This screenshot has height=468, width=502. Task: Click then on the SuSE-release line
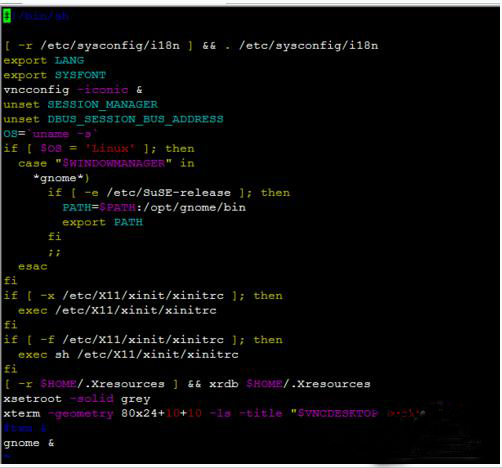coord(275,193)
